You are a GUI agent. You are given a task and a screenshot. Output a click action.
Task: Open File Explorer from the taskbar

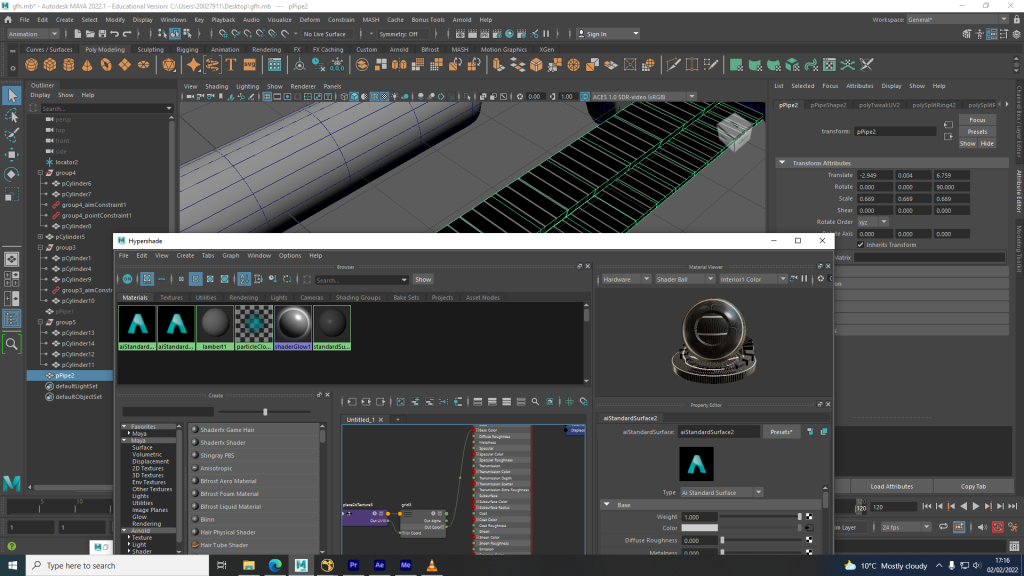coord(249,566)
